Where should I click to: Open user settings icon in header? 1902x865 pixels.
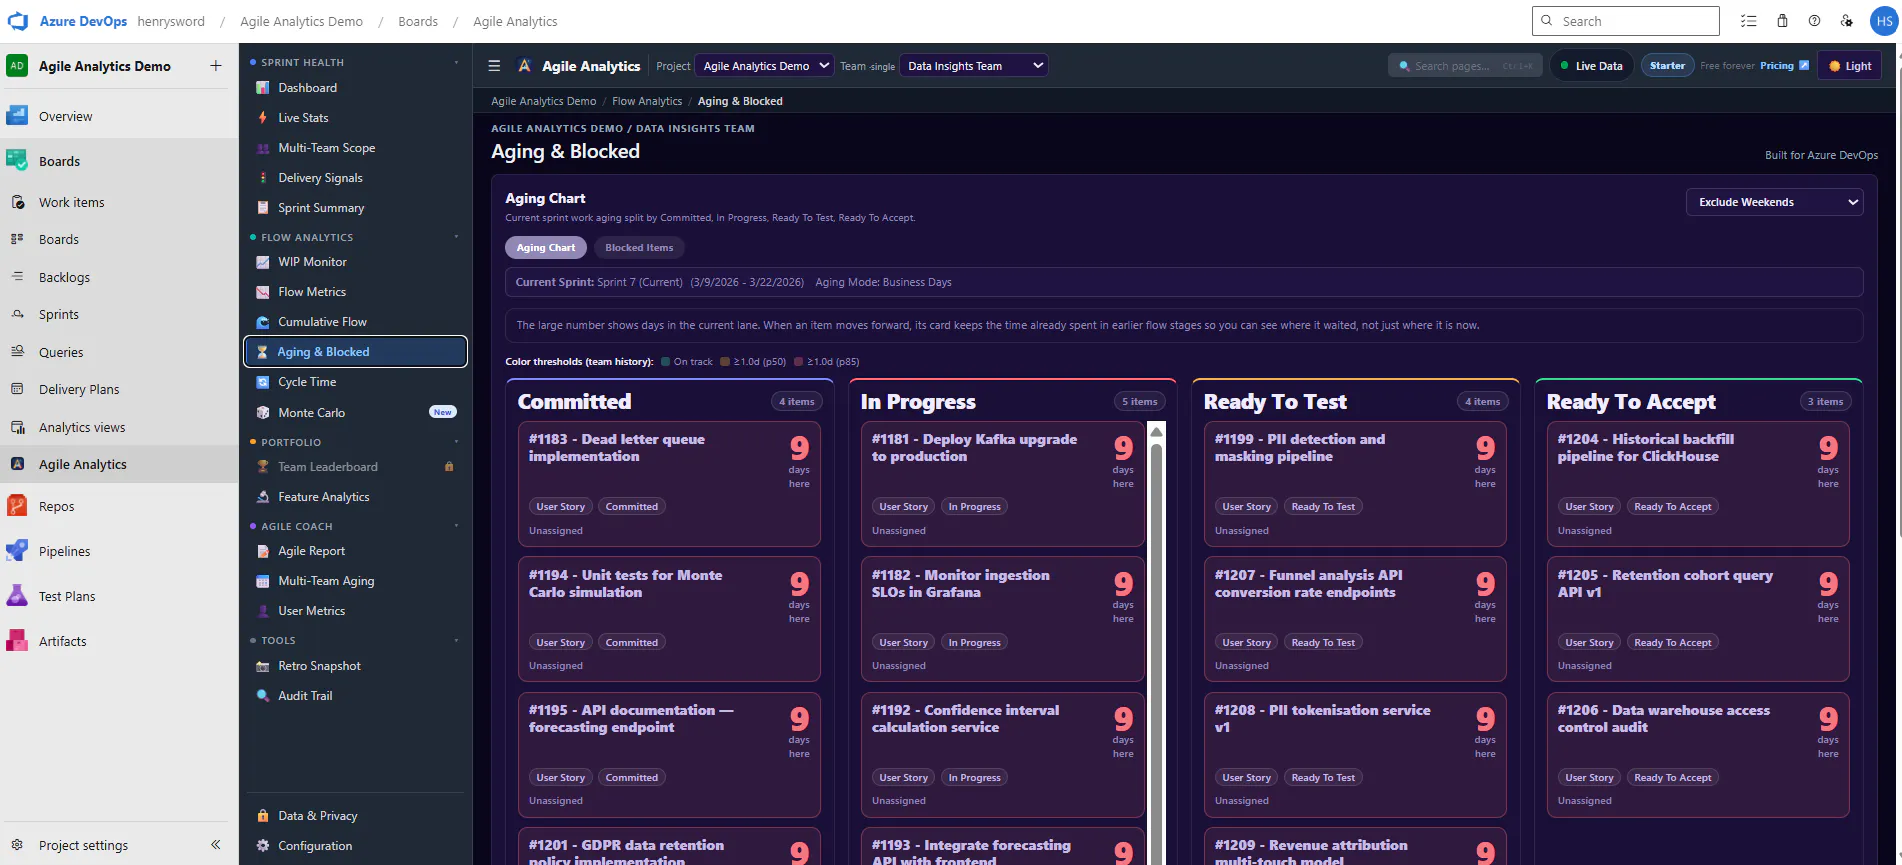point(1847,21)
